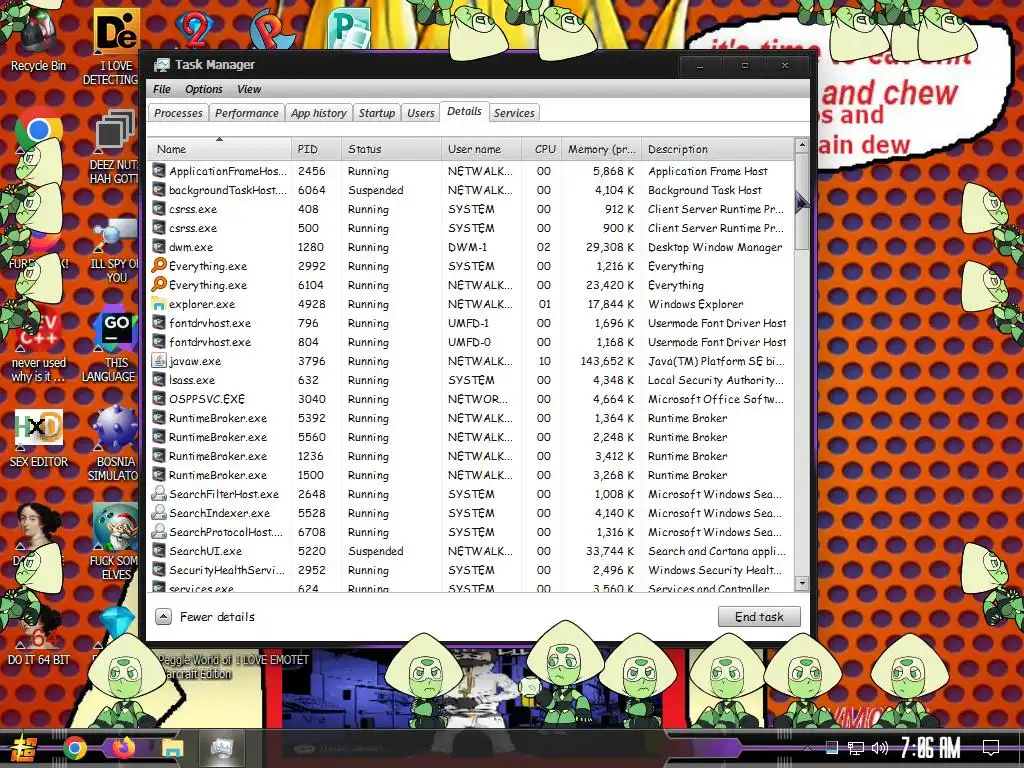
Task: Open the BOSNIA SIMULATOR desktop icon
Action: 115,444
